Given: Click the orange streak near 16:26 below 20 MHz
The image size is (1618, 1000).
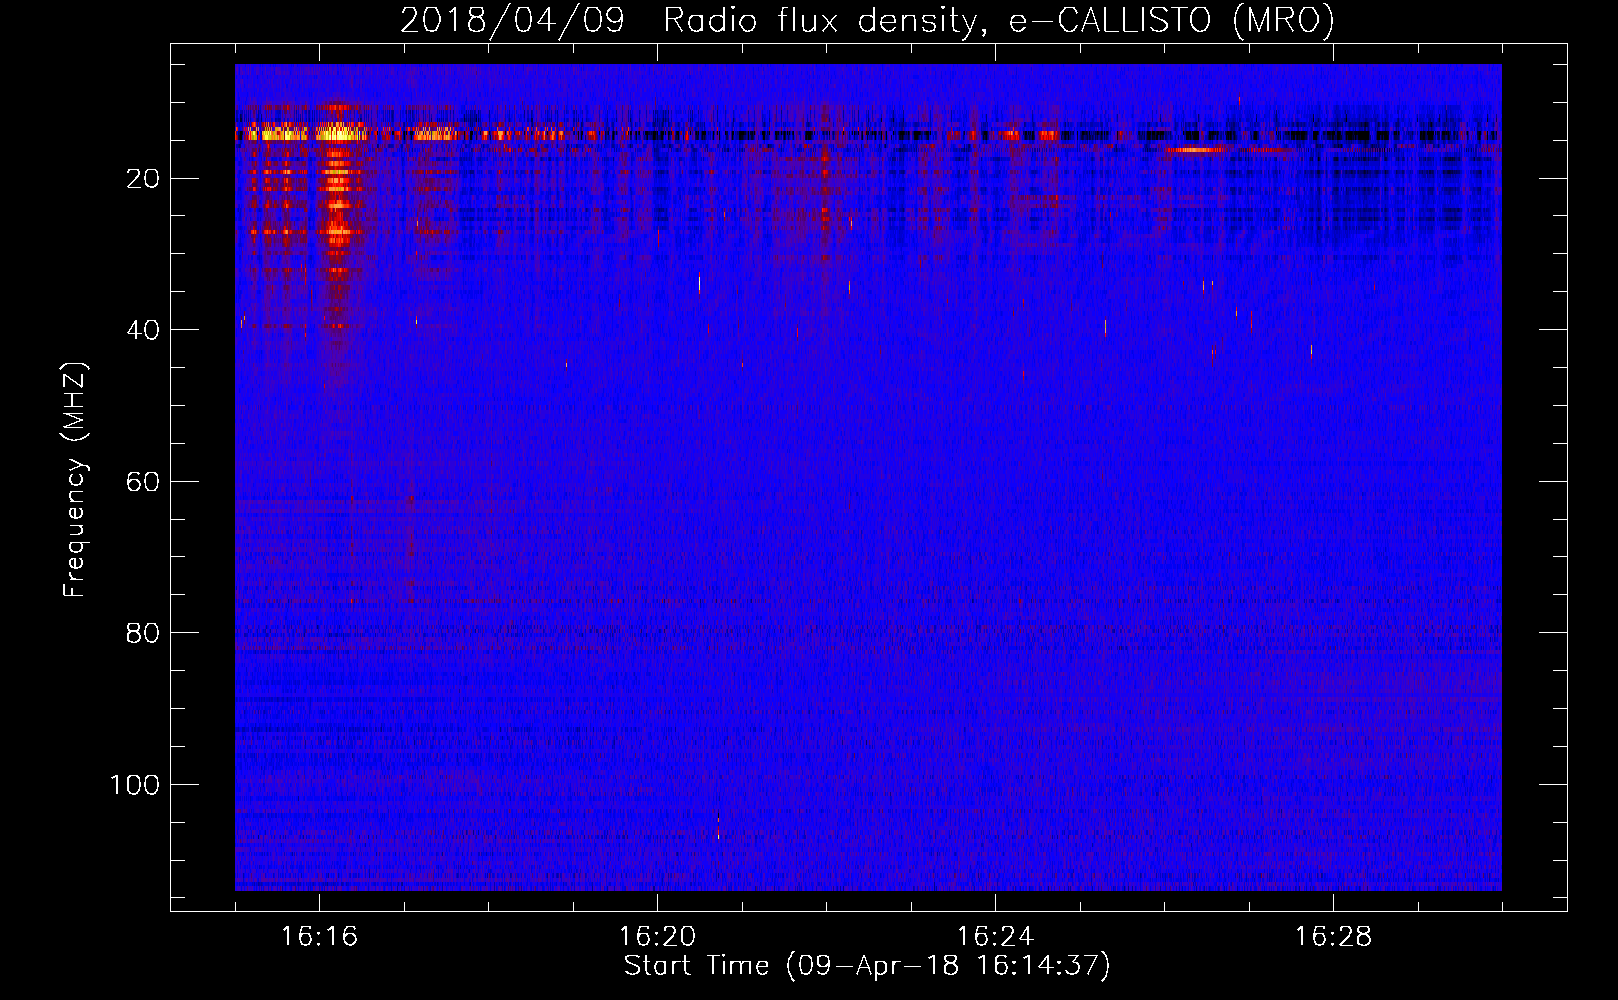Looking at the screenshot, I should click(x=1196, y=150).
